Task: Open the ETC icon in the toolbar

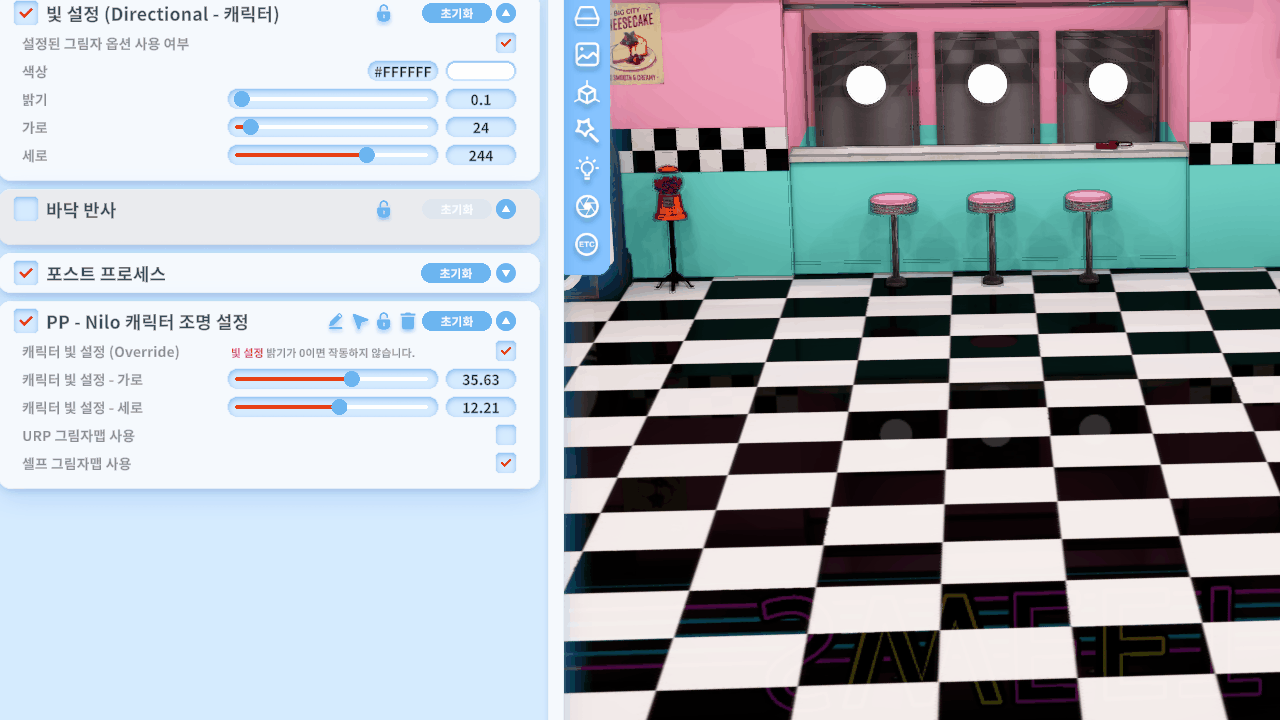Action: point(587,244)
